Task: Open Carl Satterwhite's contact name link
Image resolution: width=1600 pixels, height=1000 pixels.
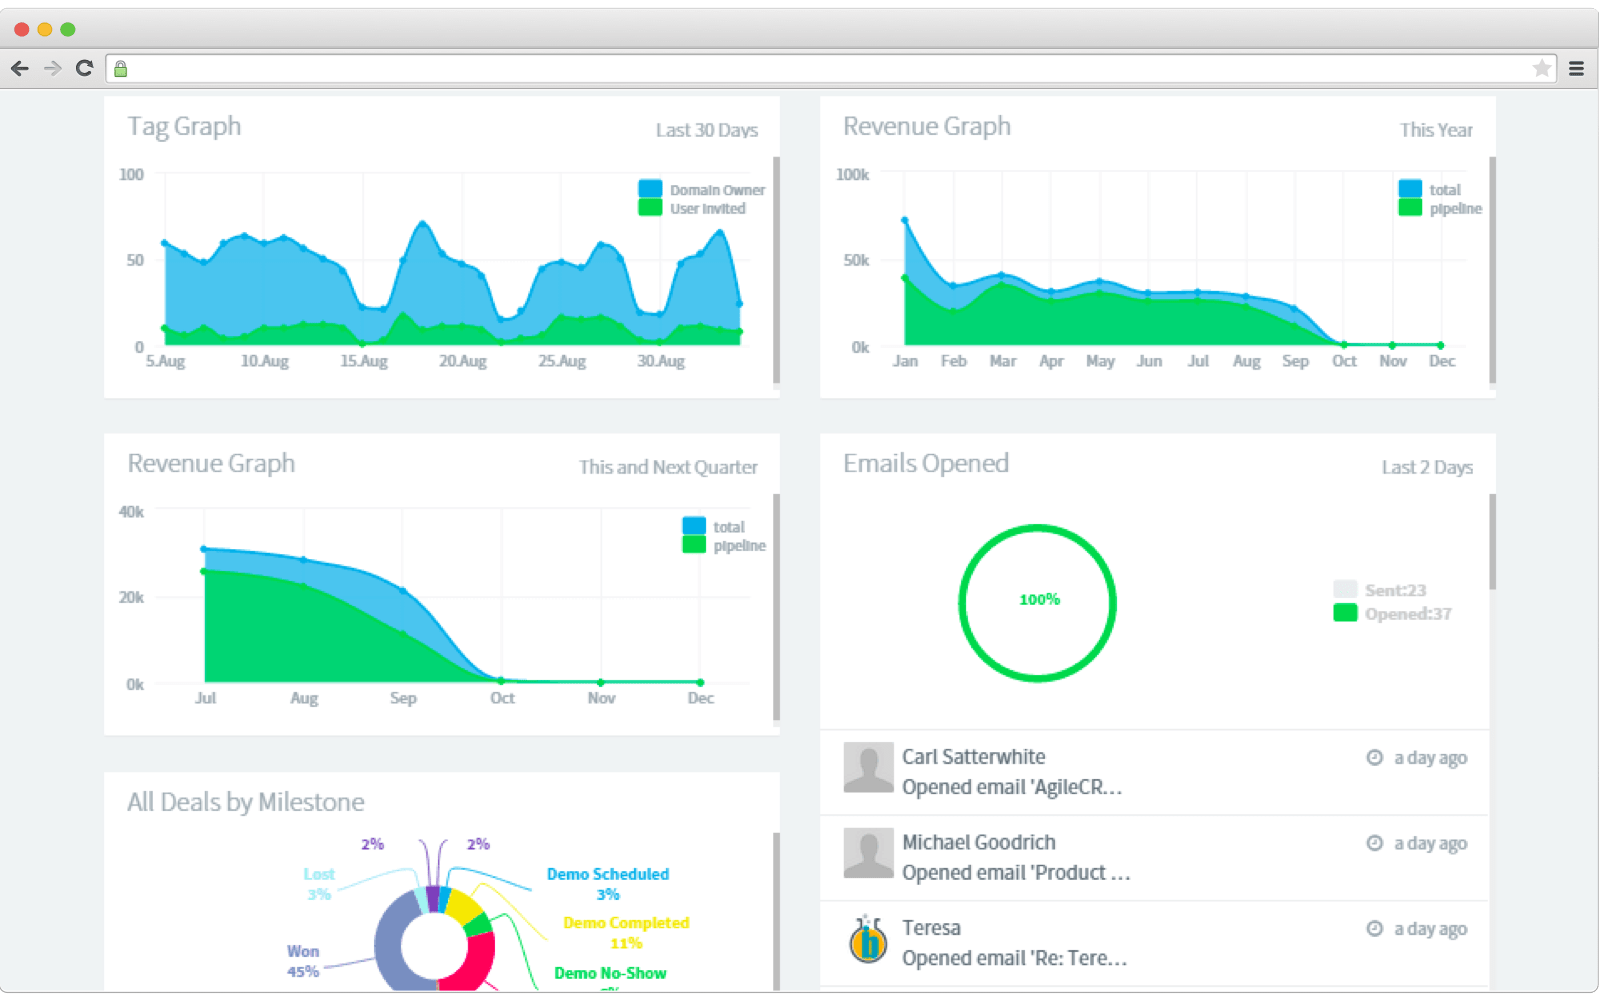Action: click(x=973, y=757)
